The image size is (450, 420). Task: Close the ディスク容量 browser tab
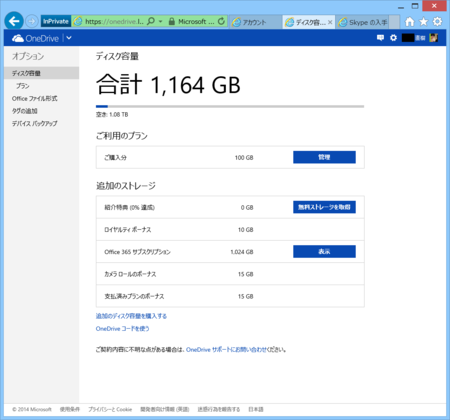330,22
